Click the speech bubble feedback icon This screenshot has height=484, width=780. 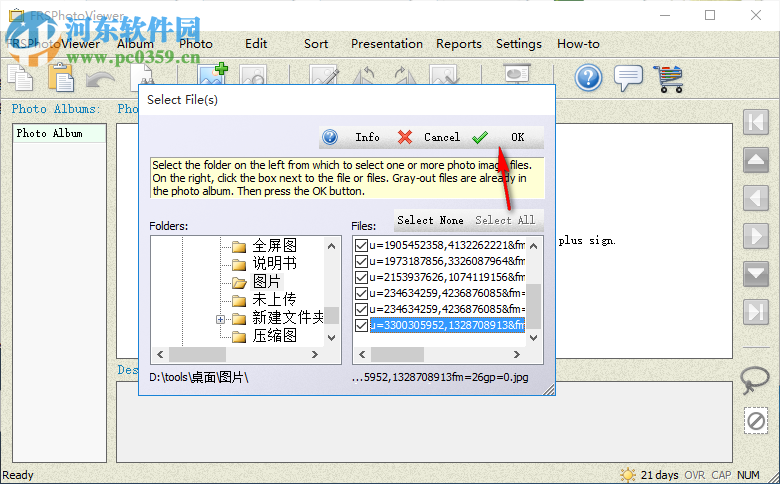628,78
